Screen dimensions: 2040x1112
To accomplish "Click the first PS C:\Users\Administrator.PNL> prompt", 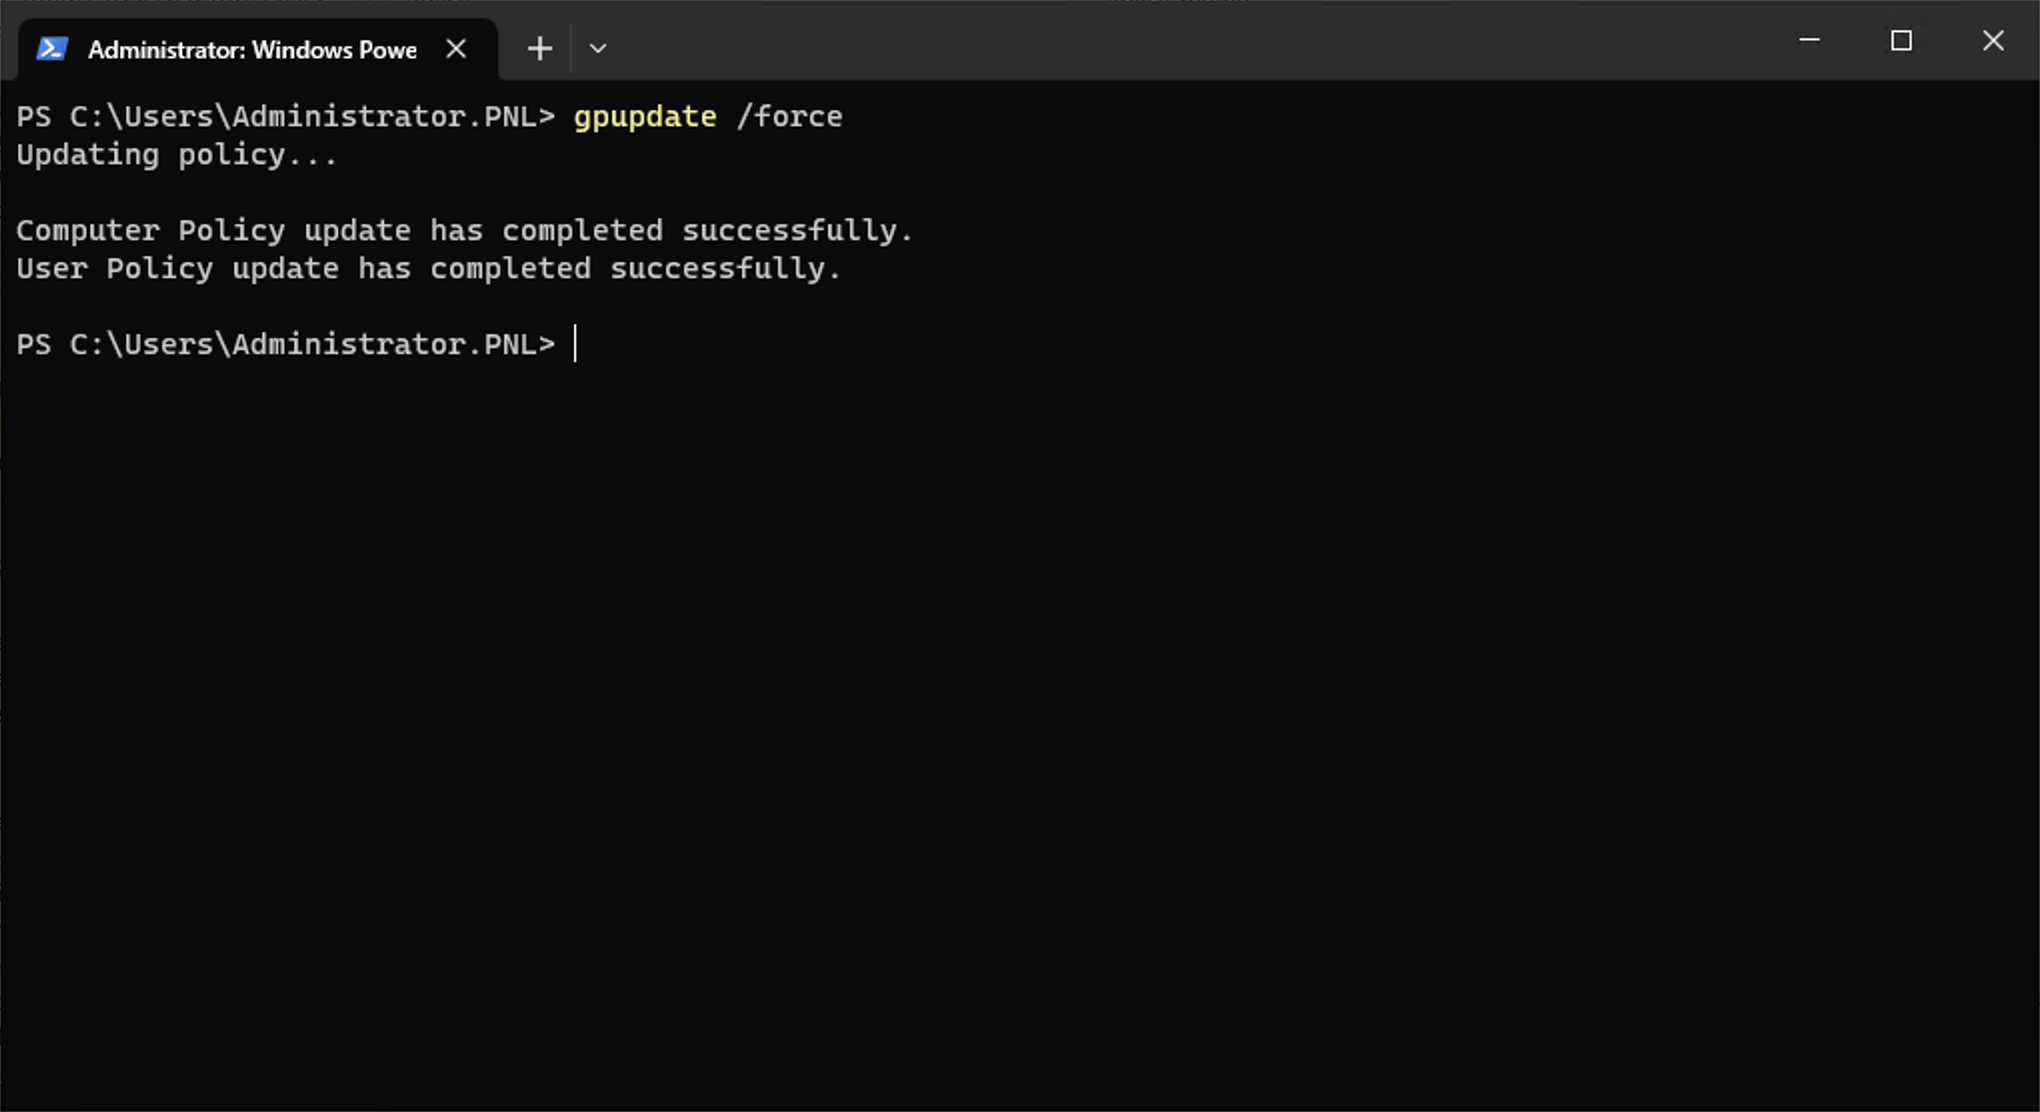I will point(286,116).
